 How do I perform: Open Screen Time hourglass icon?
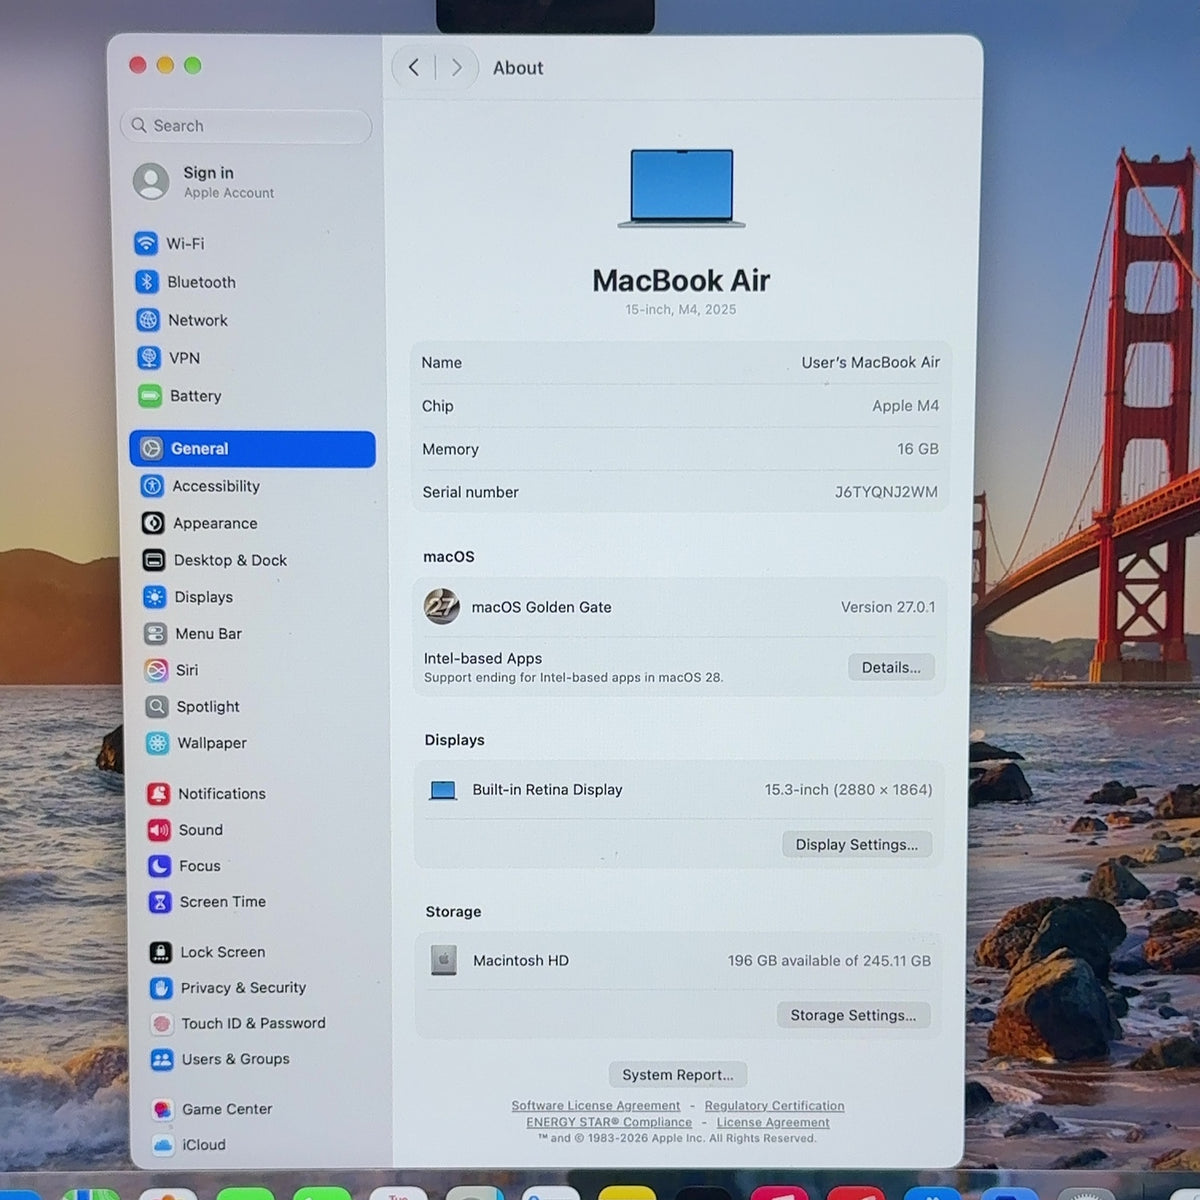pos(160,902)
